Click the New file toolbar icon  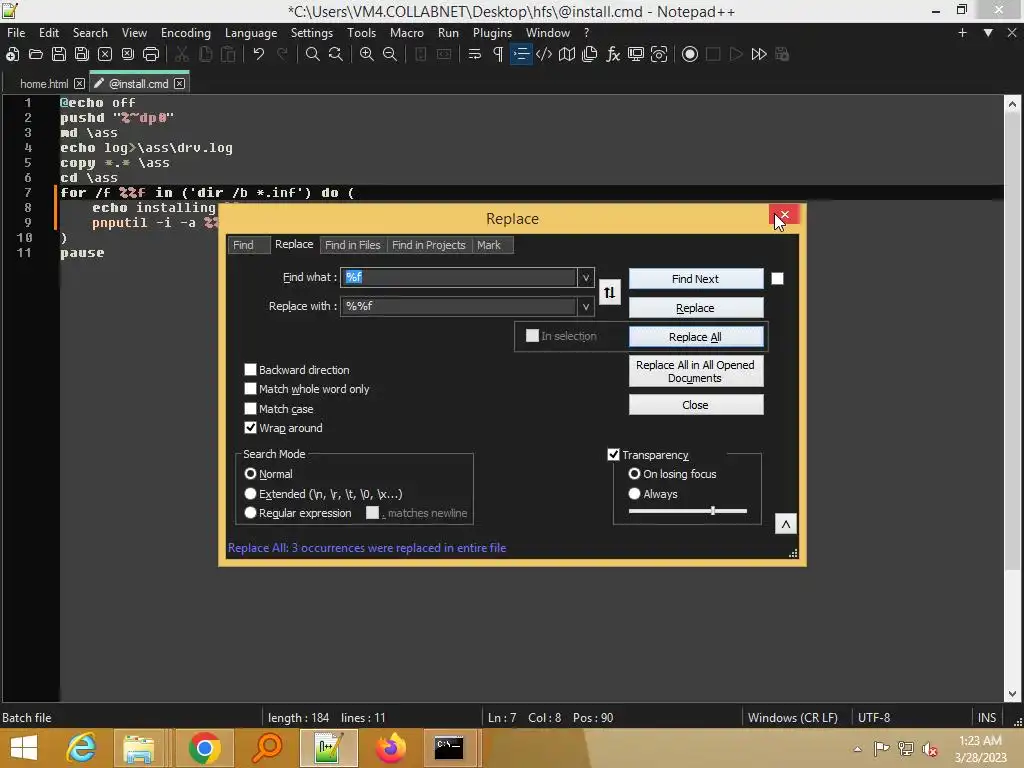[x=12, y=54]
